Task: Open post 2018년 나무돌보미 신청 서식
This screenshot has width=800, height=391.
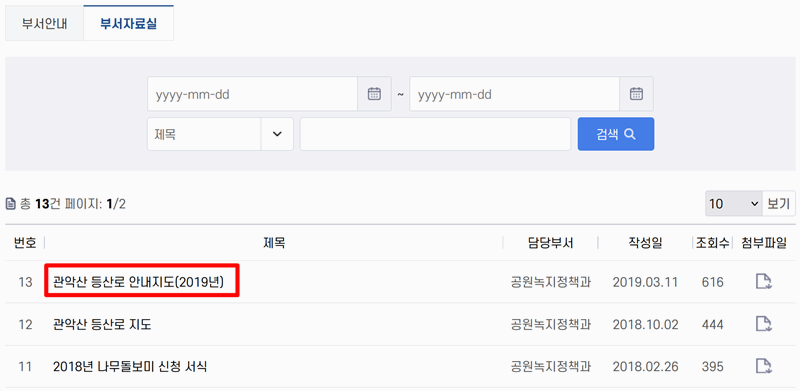Action: [x=130, y=366]
